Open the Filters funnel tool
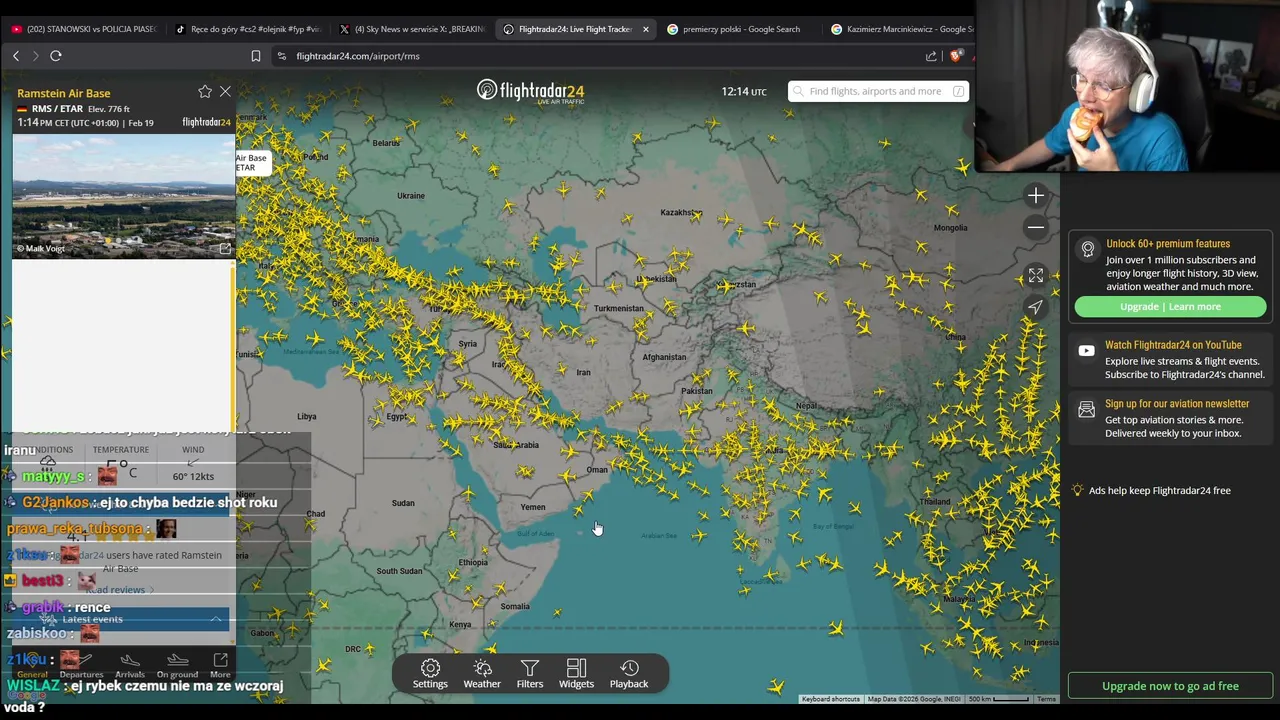Screen dimensions: 1280x720 (530, 673)
